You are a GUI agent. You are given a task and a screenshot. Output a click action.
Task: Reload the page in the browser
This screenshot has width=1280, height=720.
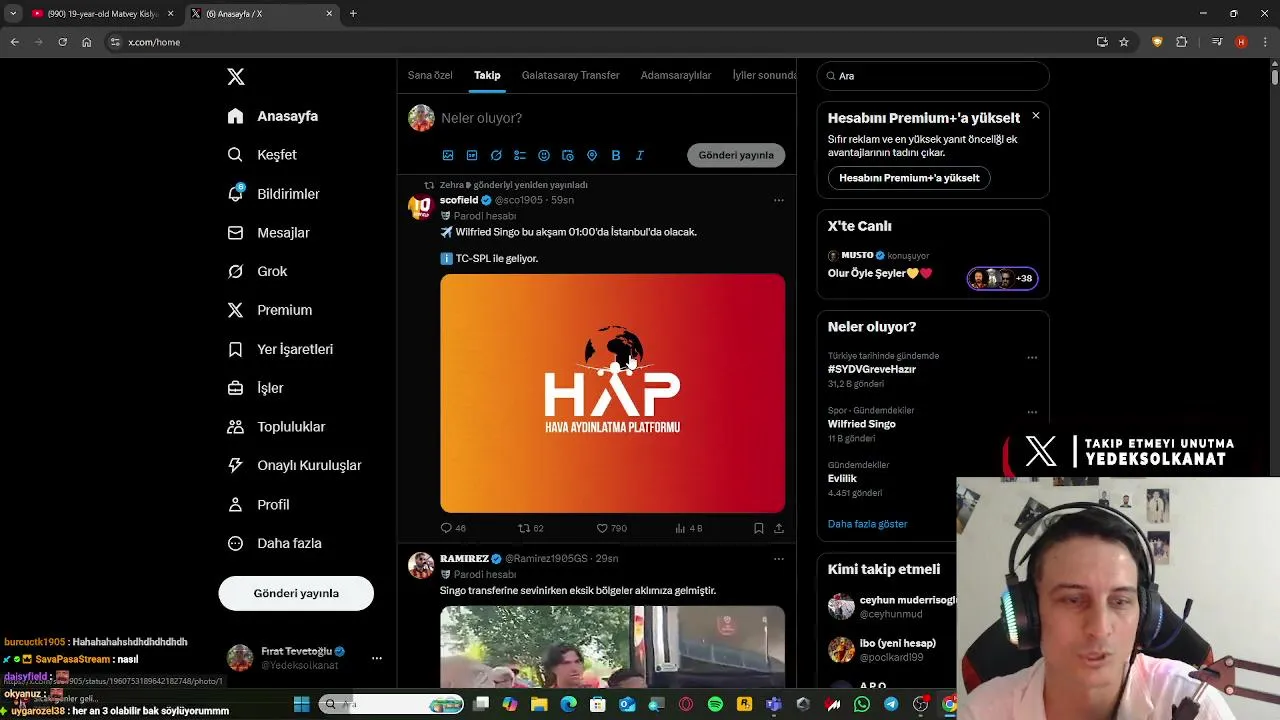coord(62,42)
